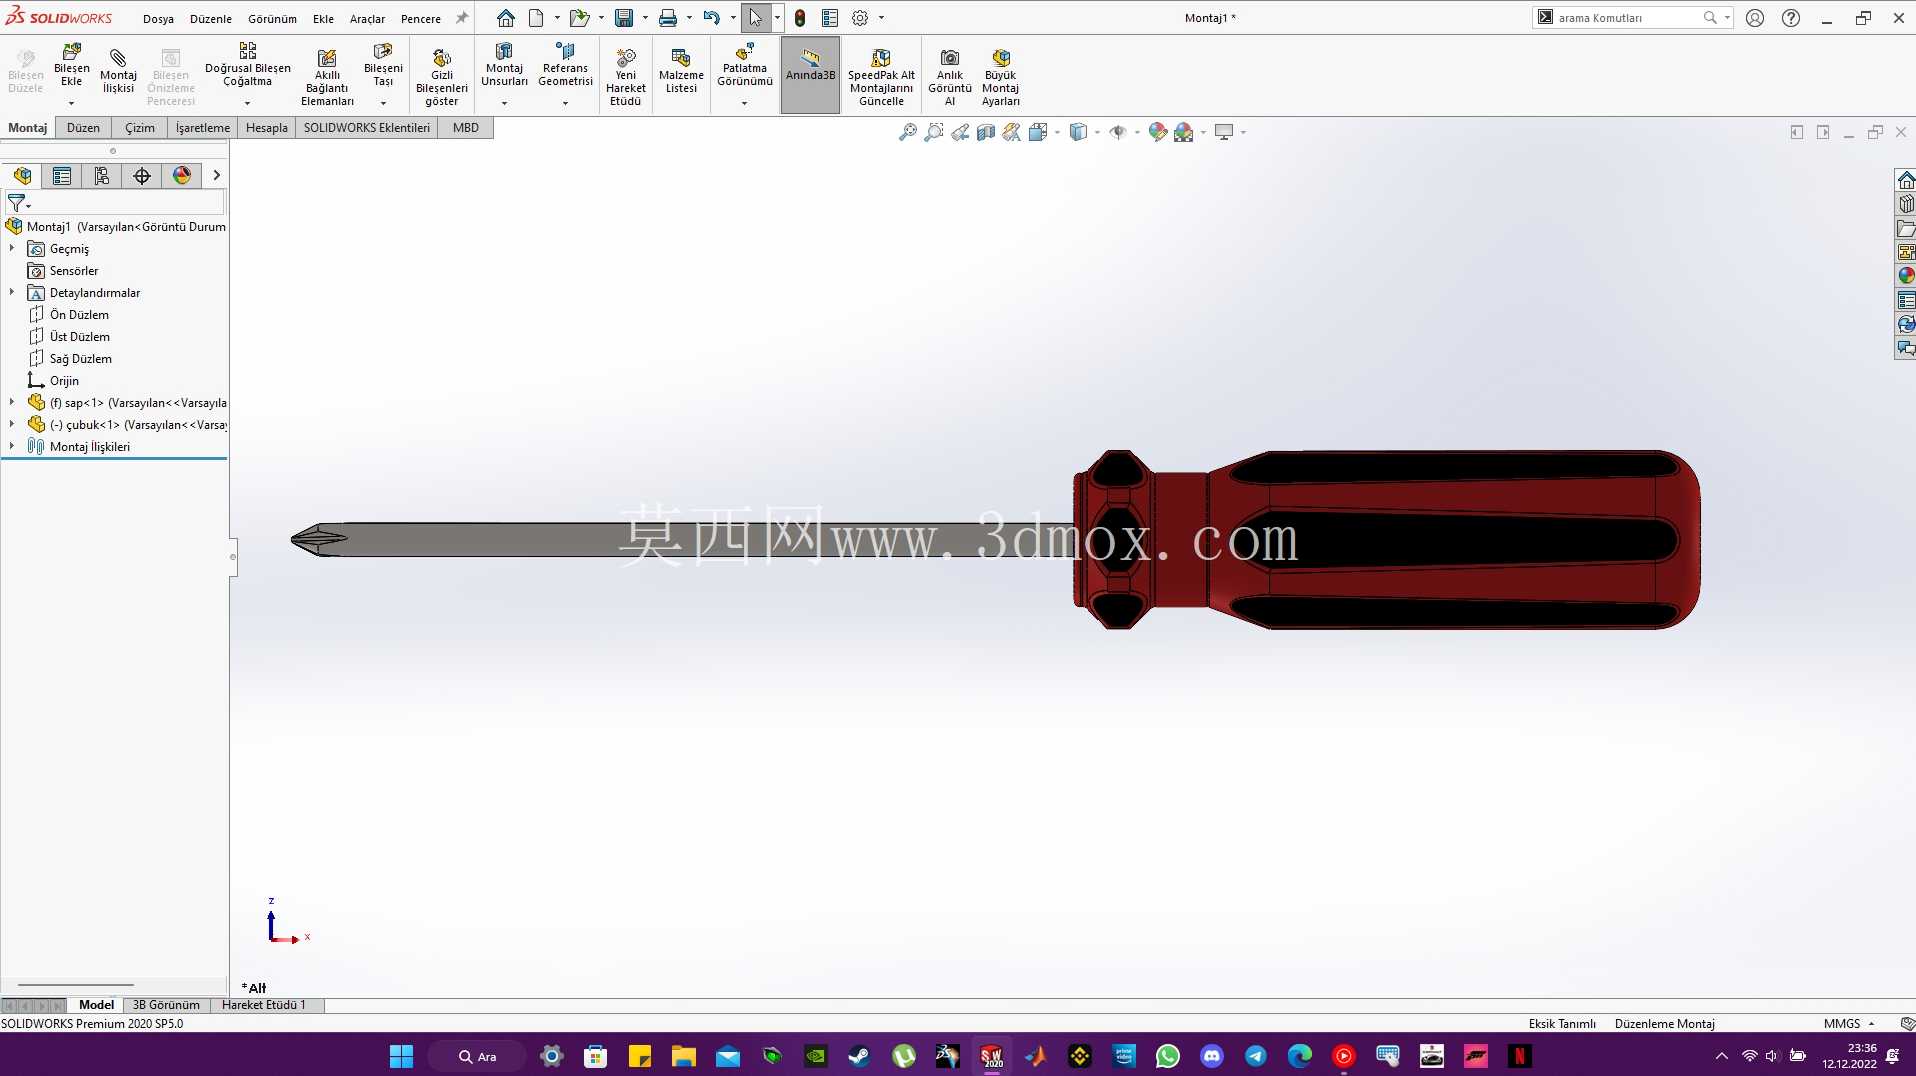Switch to the Hareket Etüdü 1 tab
This screenshot has width=1916, height=1076.
[264, 1005]
